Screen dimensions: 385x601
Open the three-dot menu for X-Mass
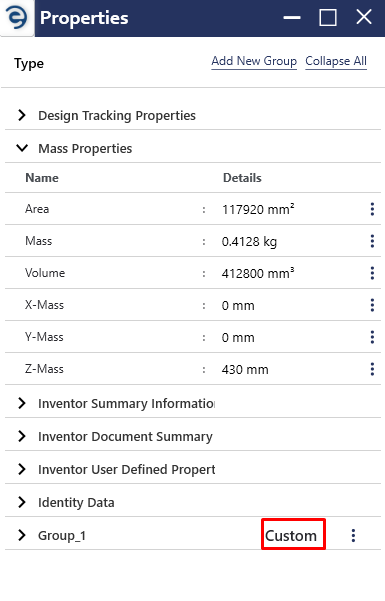click(372, 305)
